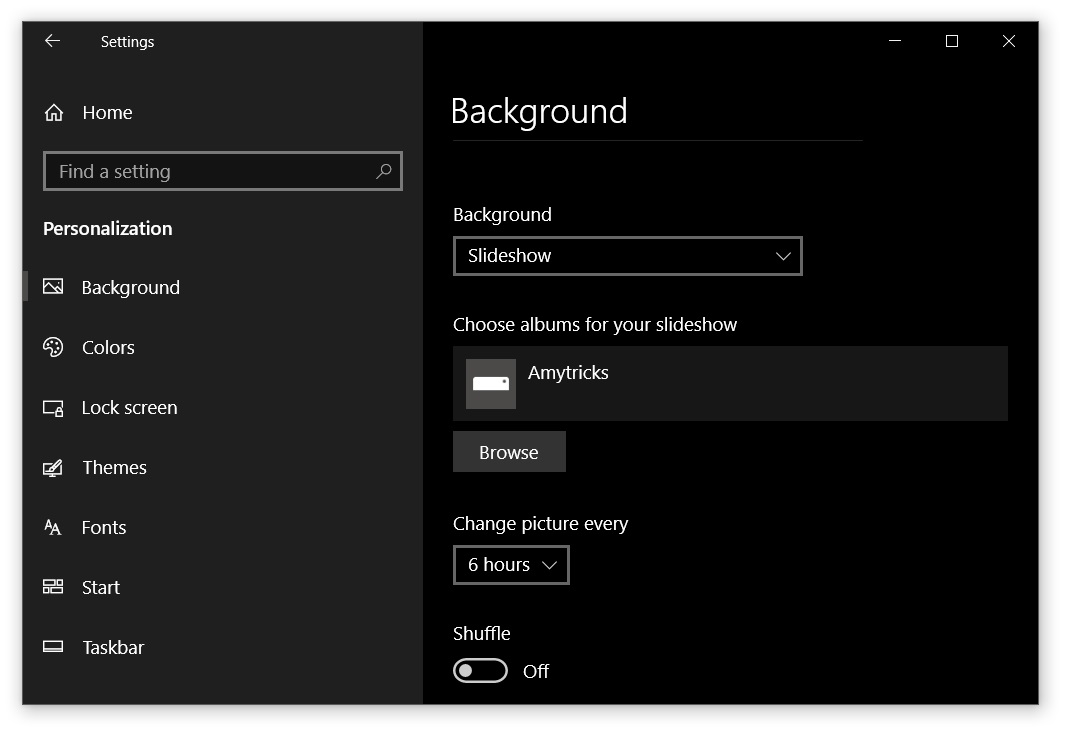Select the Taskbar sidebar icon
The height and width of the screenshot is (729, 1066).
click(53, 647)
